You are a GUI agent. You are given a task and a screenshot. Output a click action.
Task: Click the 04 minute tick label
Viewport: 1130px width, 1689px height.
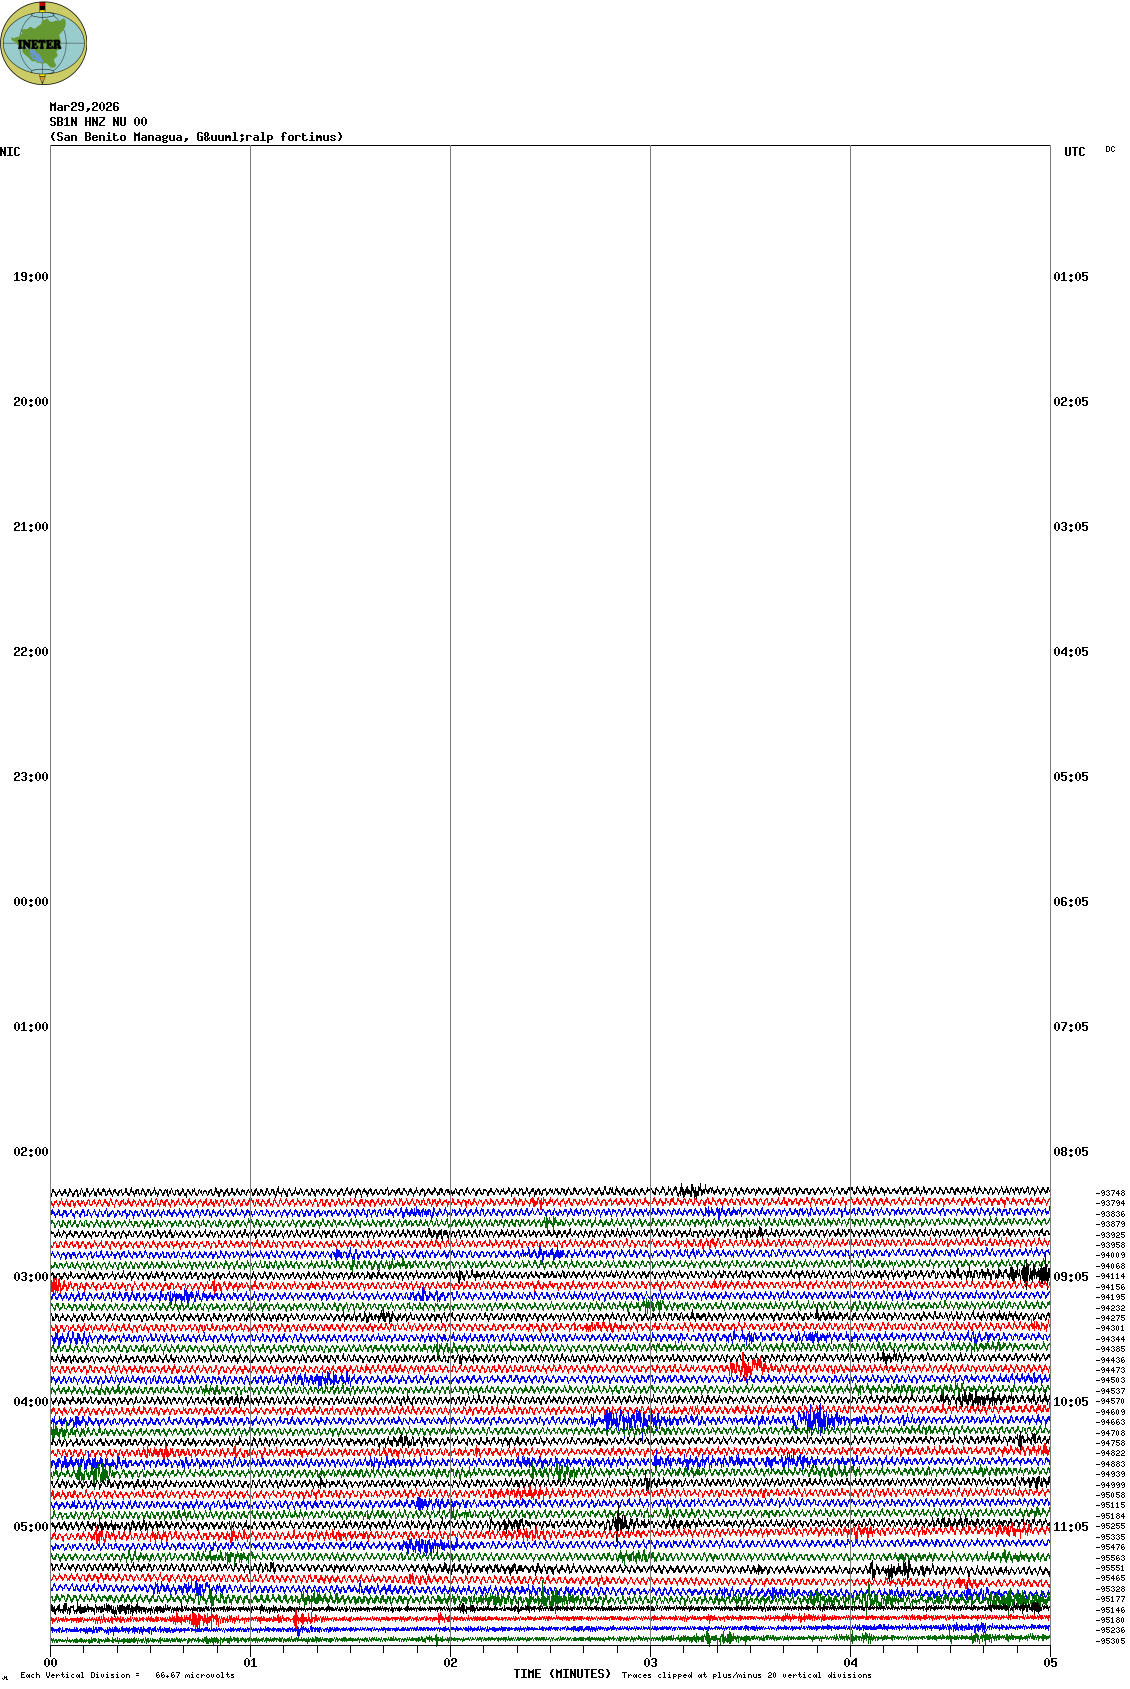pos(850,1663)
